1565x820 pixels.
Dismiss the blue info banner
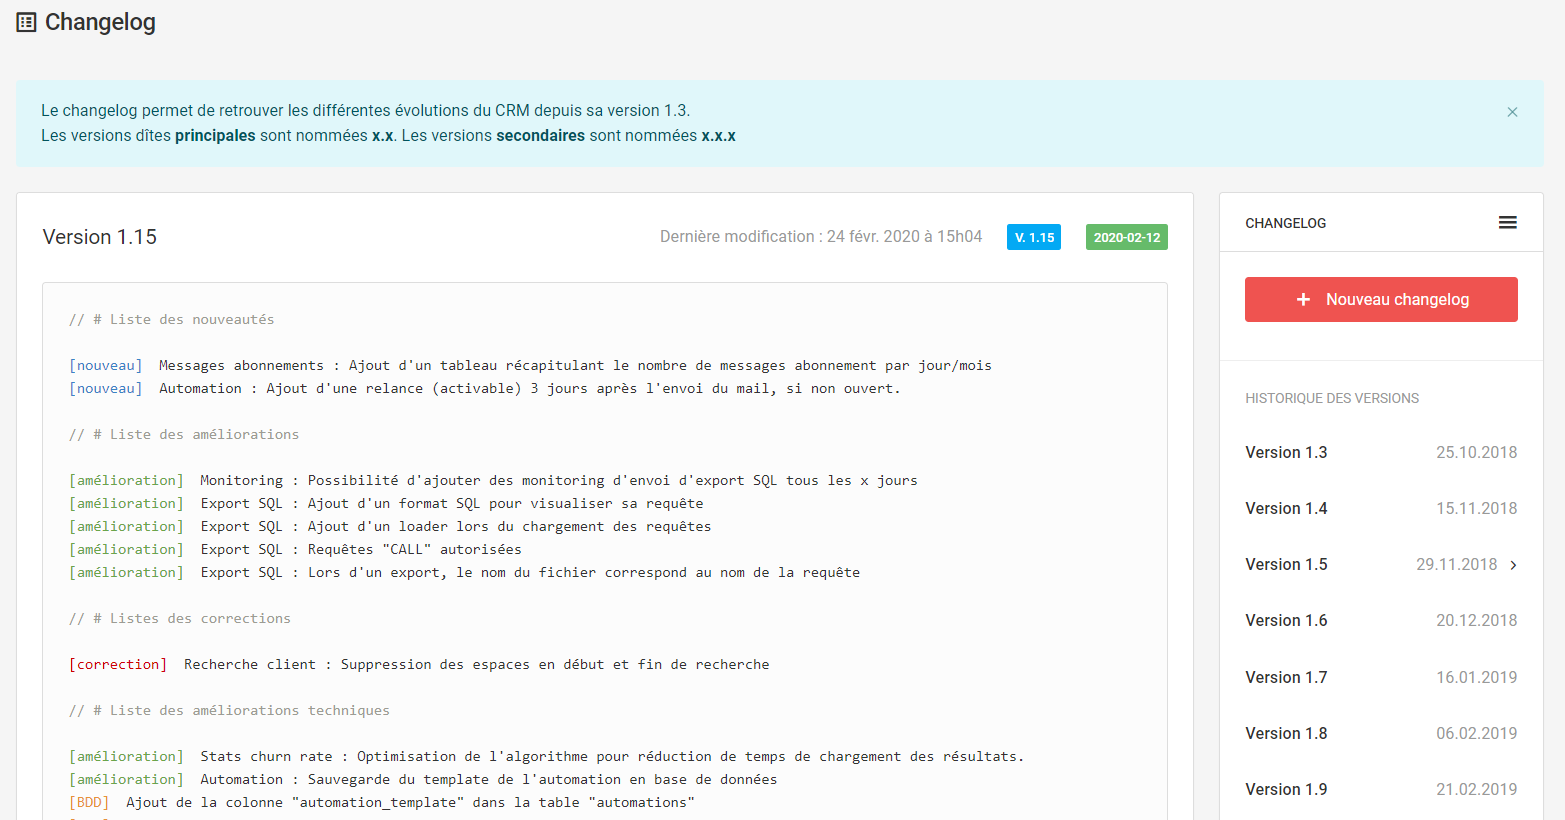tap(1512, 112)
